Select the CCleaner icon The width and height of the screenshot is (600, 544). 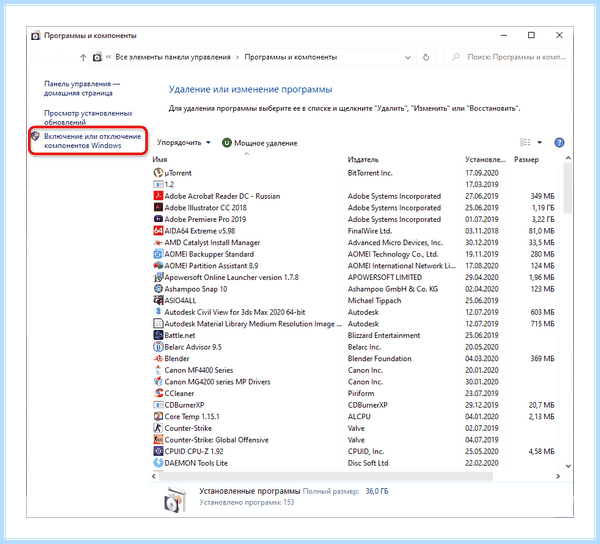(158, 393)
